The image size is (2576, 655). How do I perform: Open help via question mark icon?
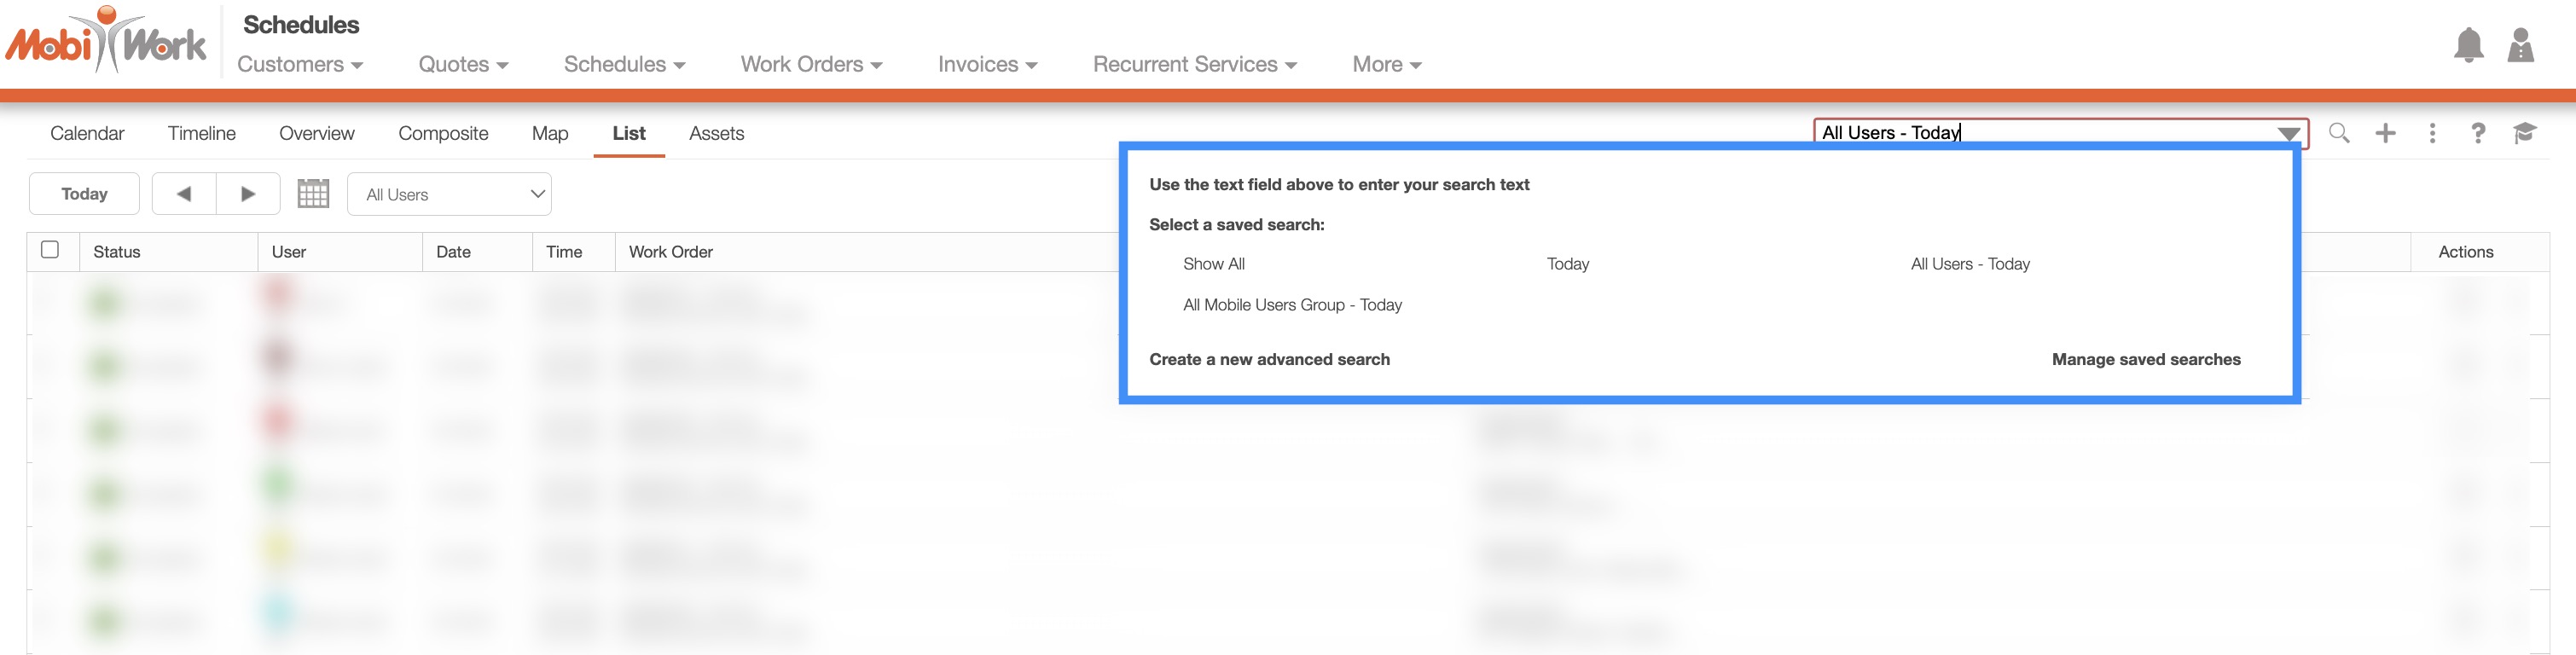(x=2478, y=133)
